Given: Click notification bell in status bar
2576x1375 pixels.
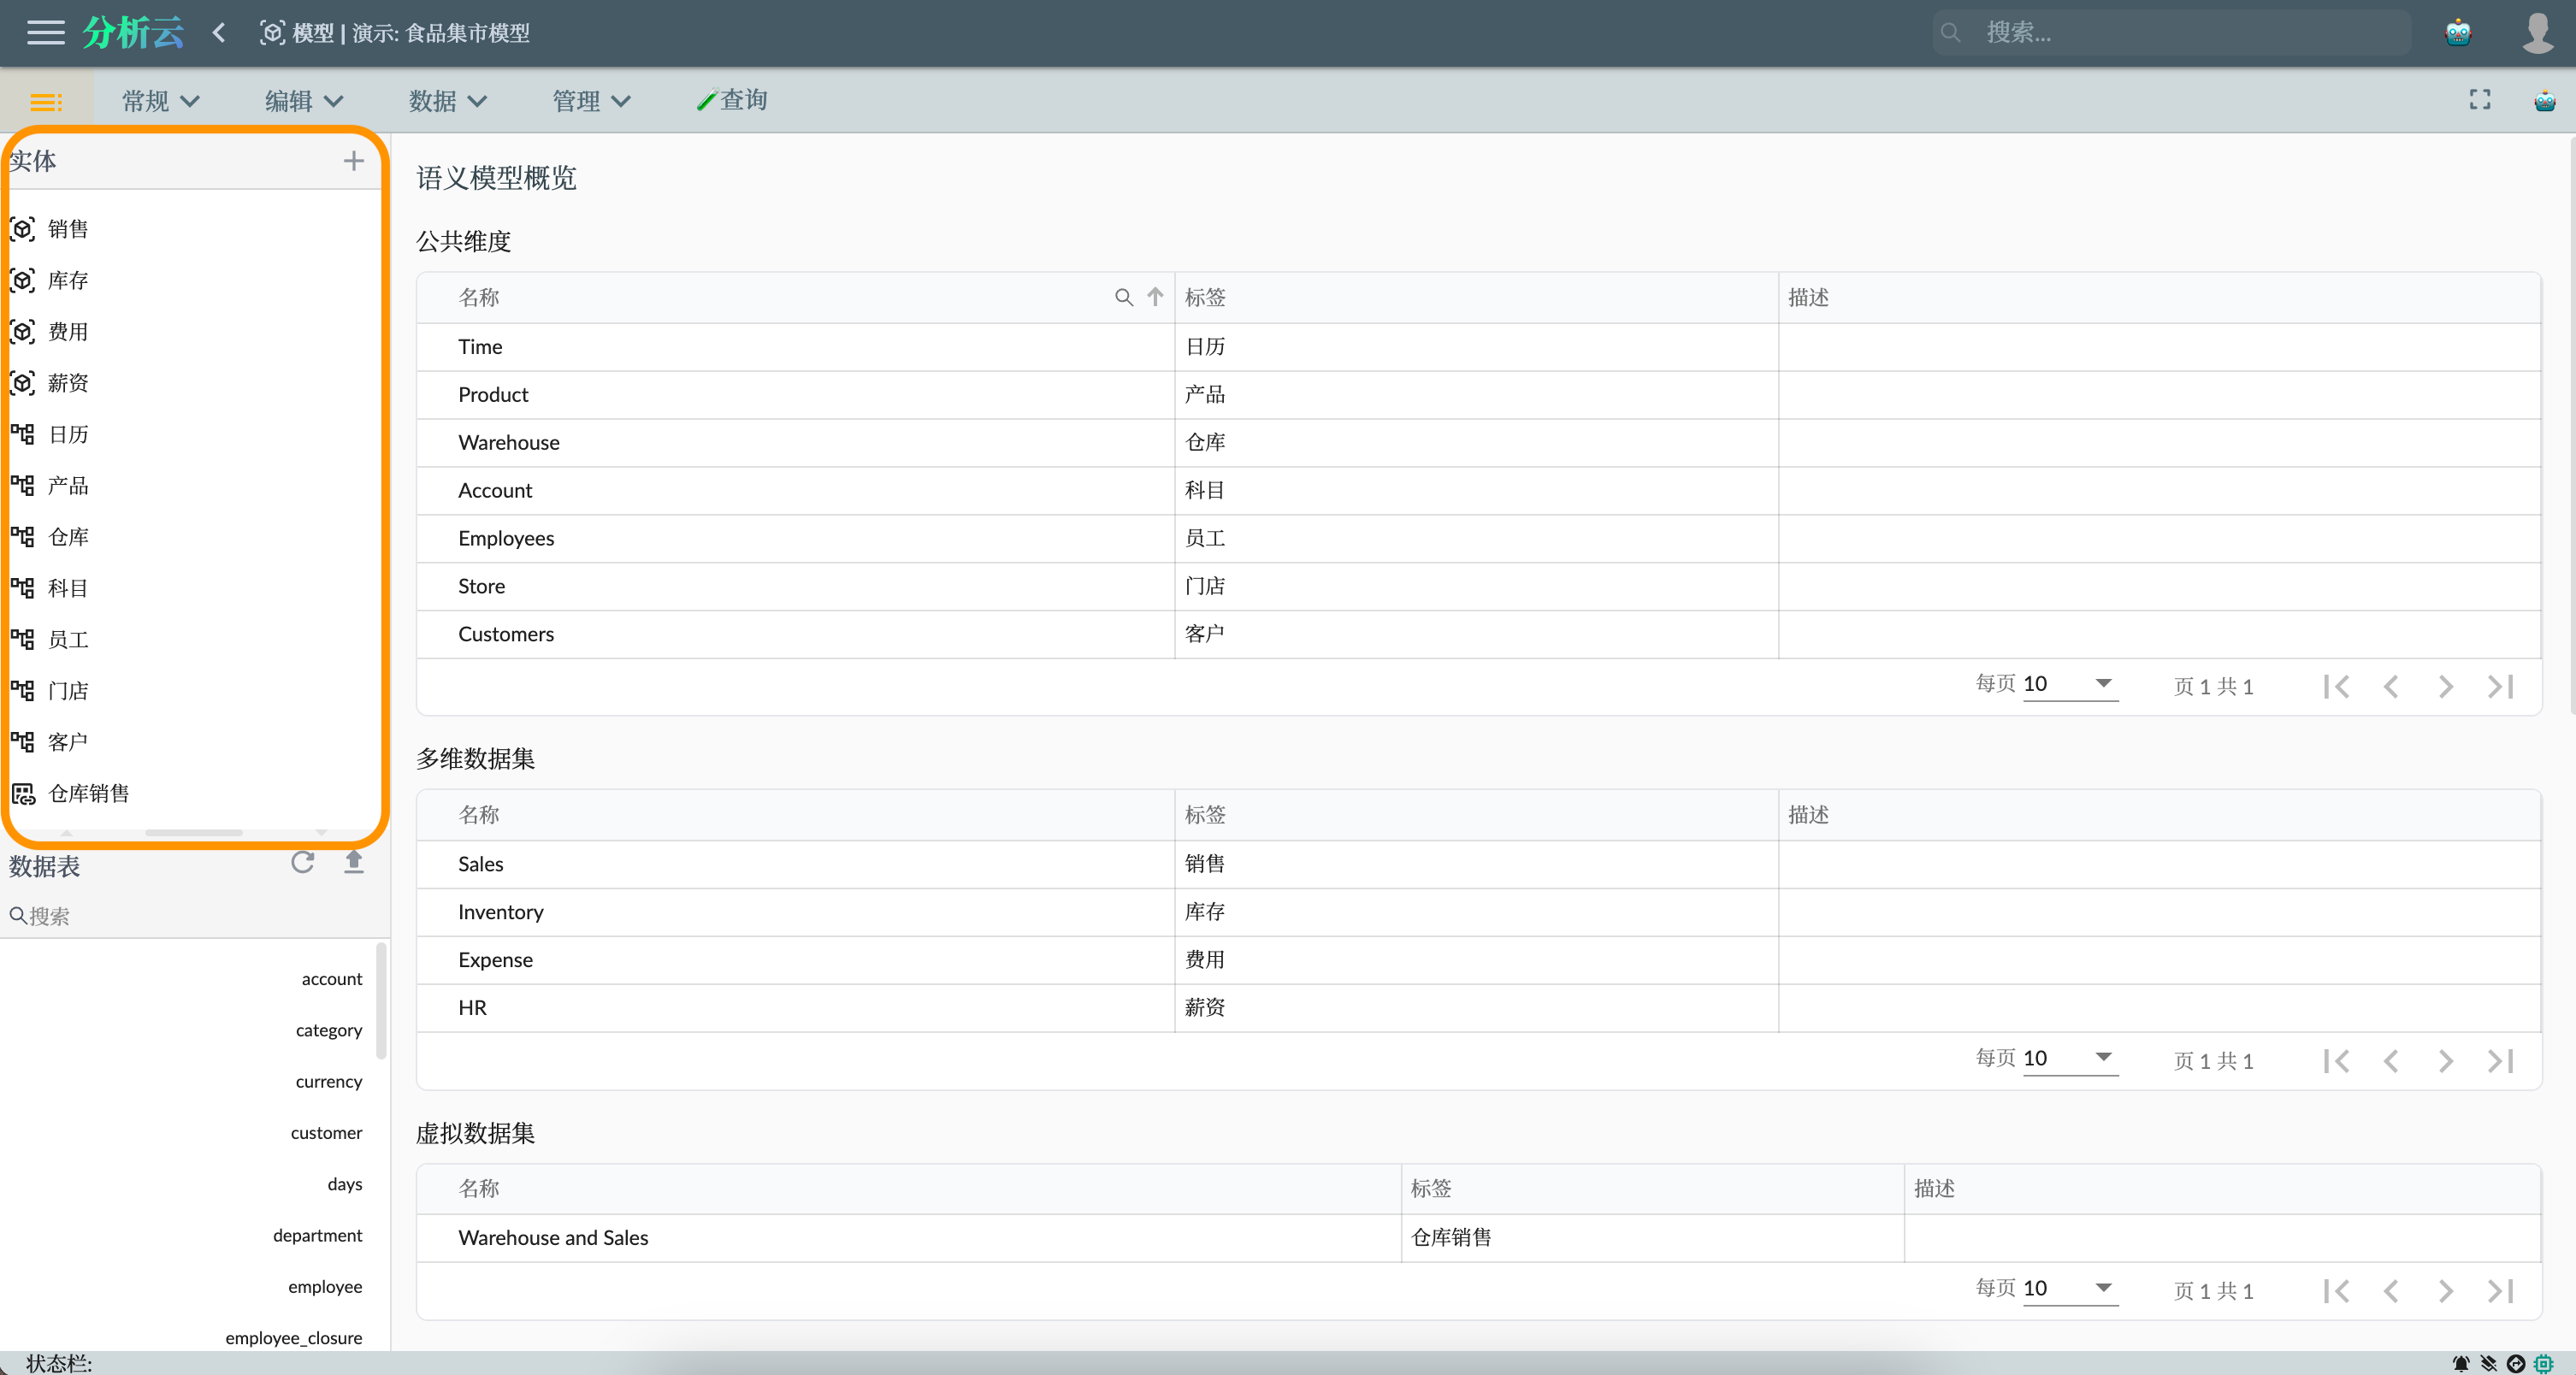Looking at the screenshot, I should pos(2460,1363).
